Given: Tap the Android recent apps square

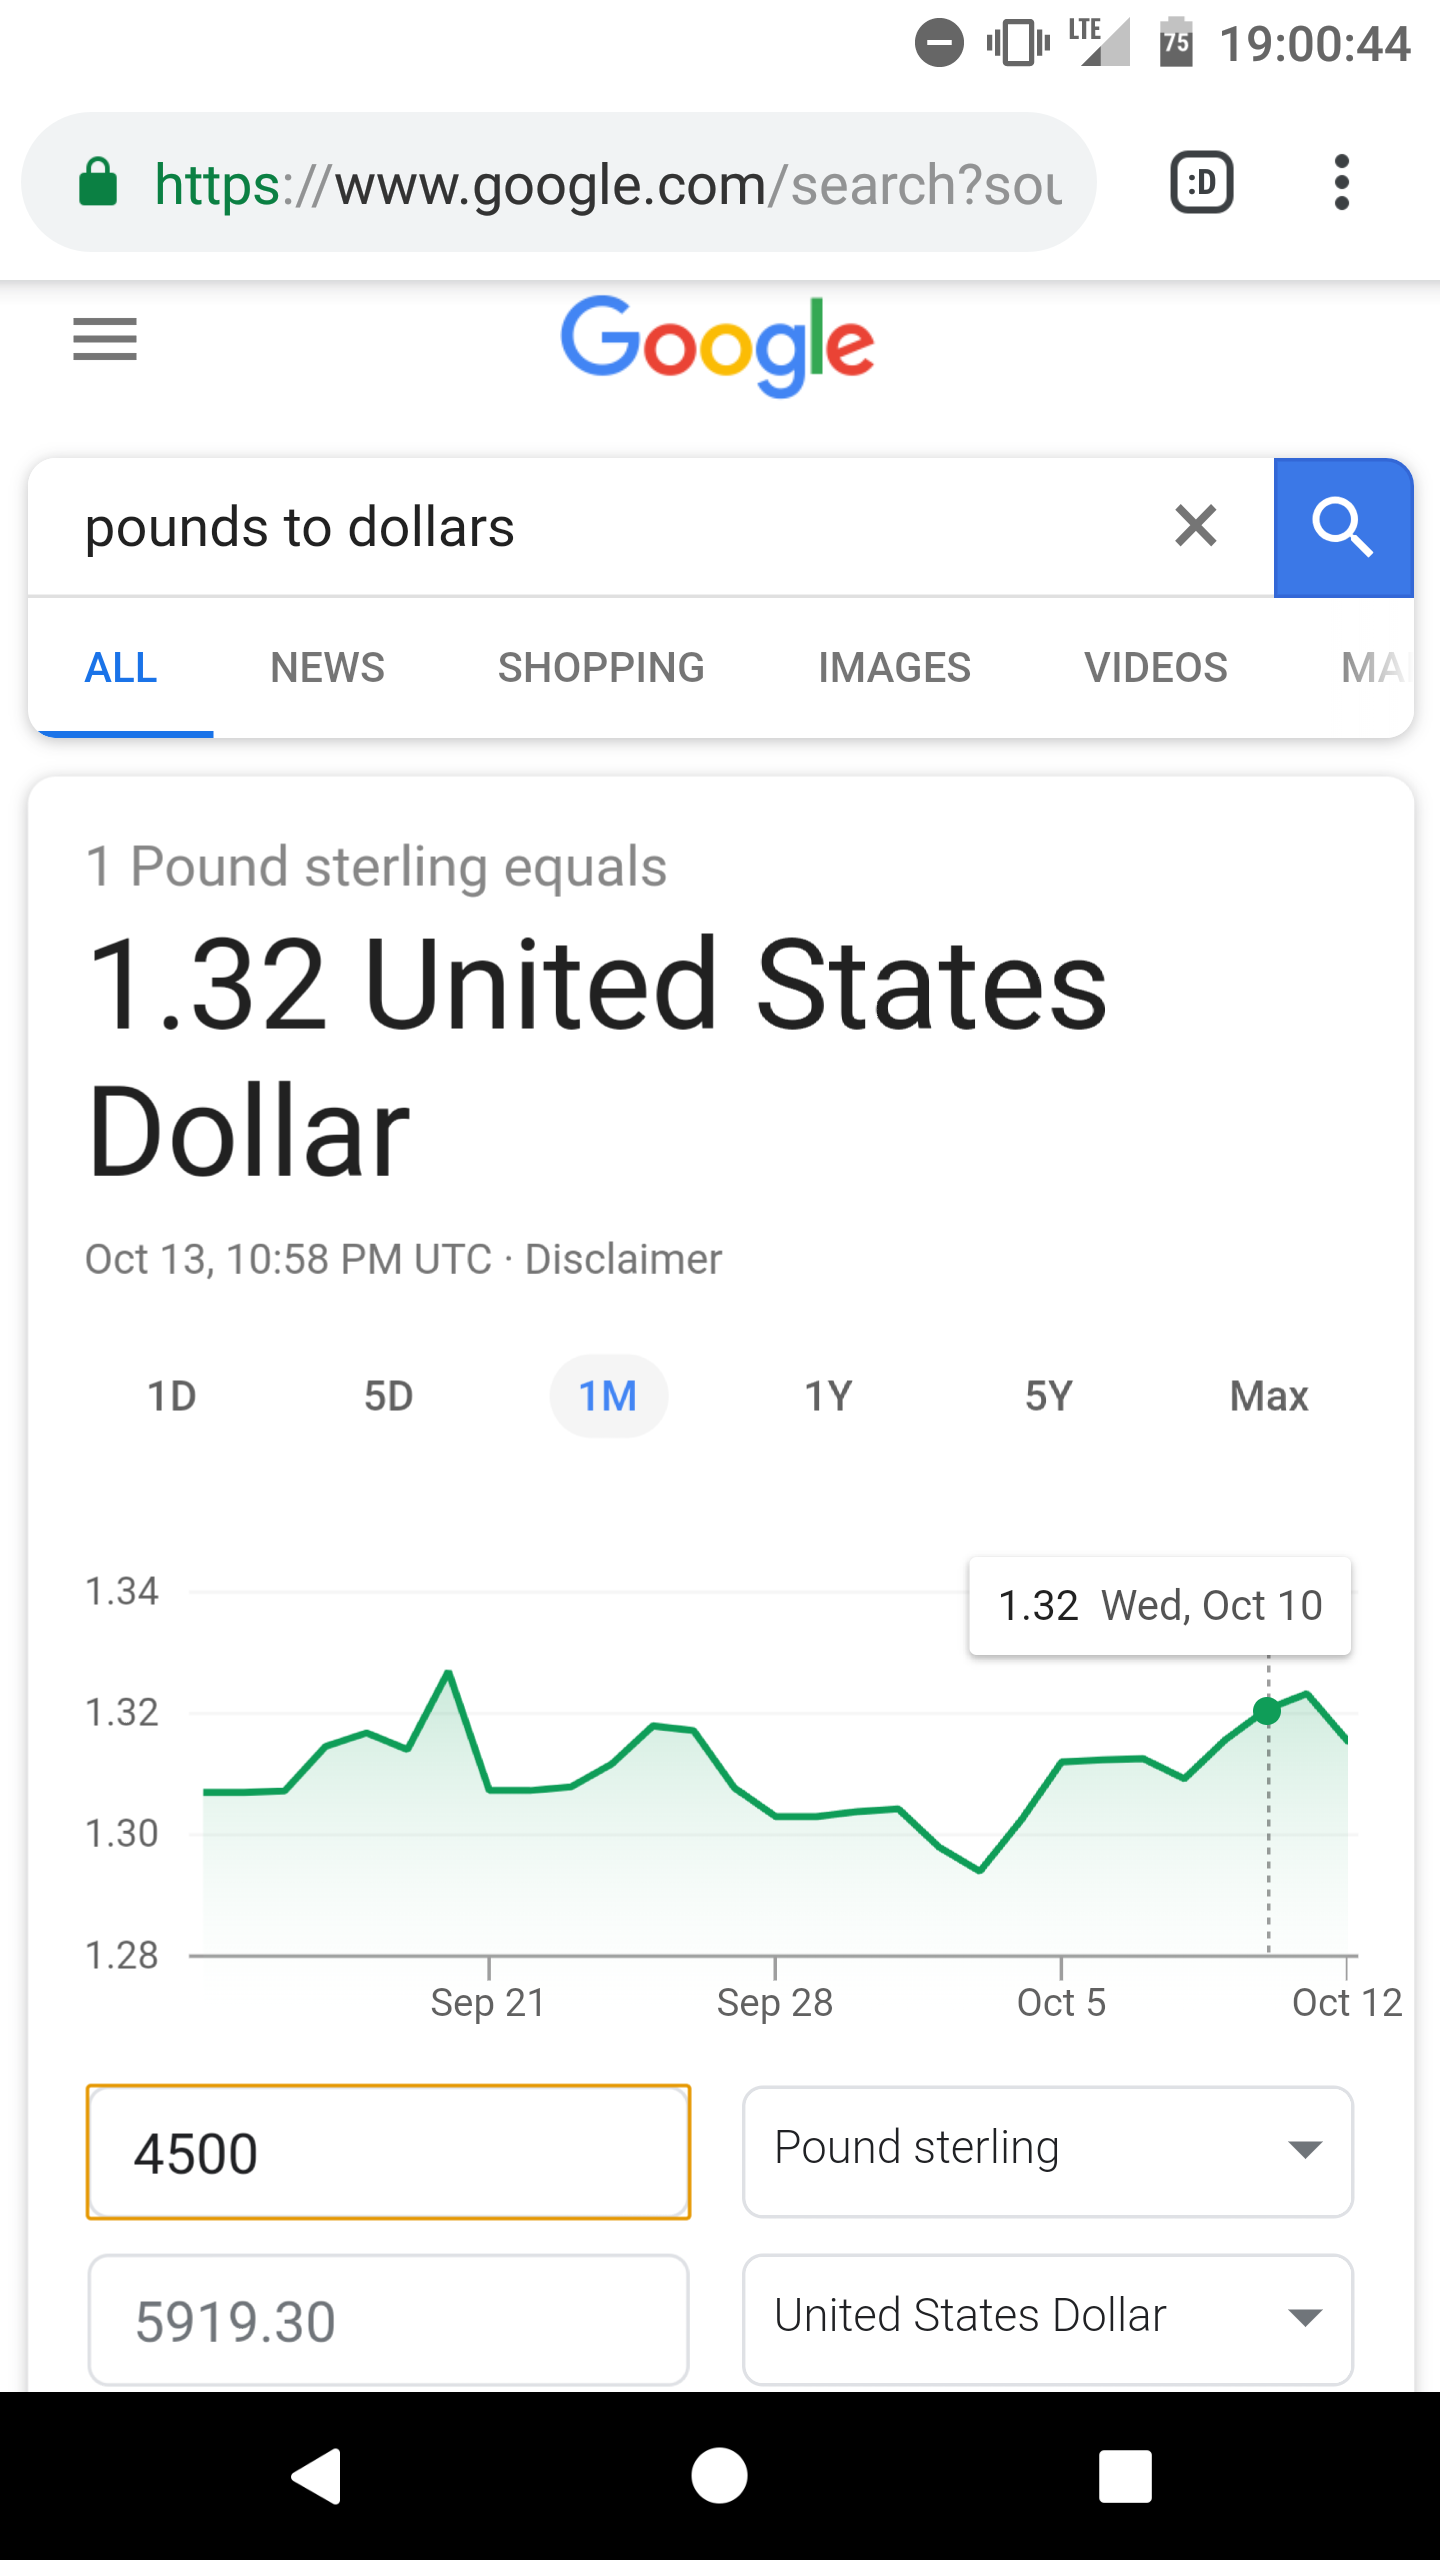Looking at the screenshot, I should (x=1125, y=2476).
